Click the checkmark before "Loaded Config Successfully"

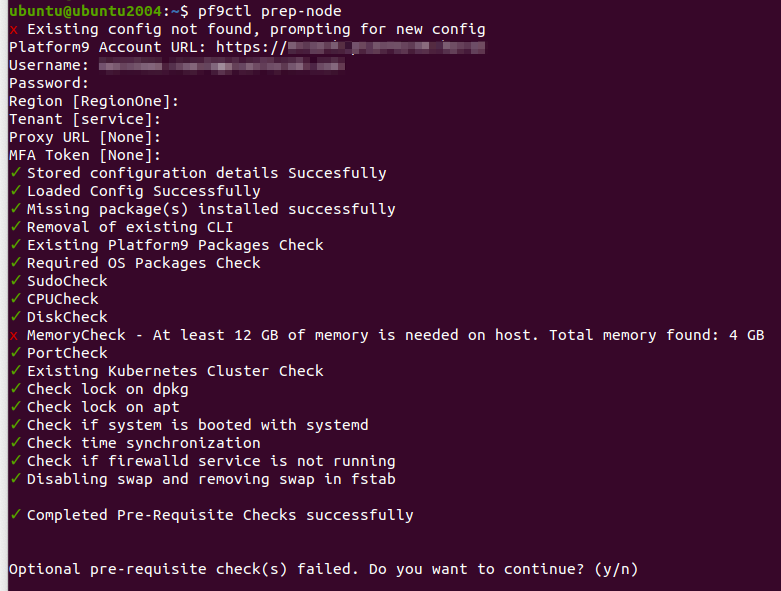(15, 191)
